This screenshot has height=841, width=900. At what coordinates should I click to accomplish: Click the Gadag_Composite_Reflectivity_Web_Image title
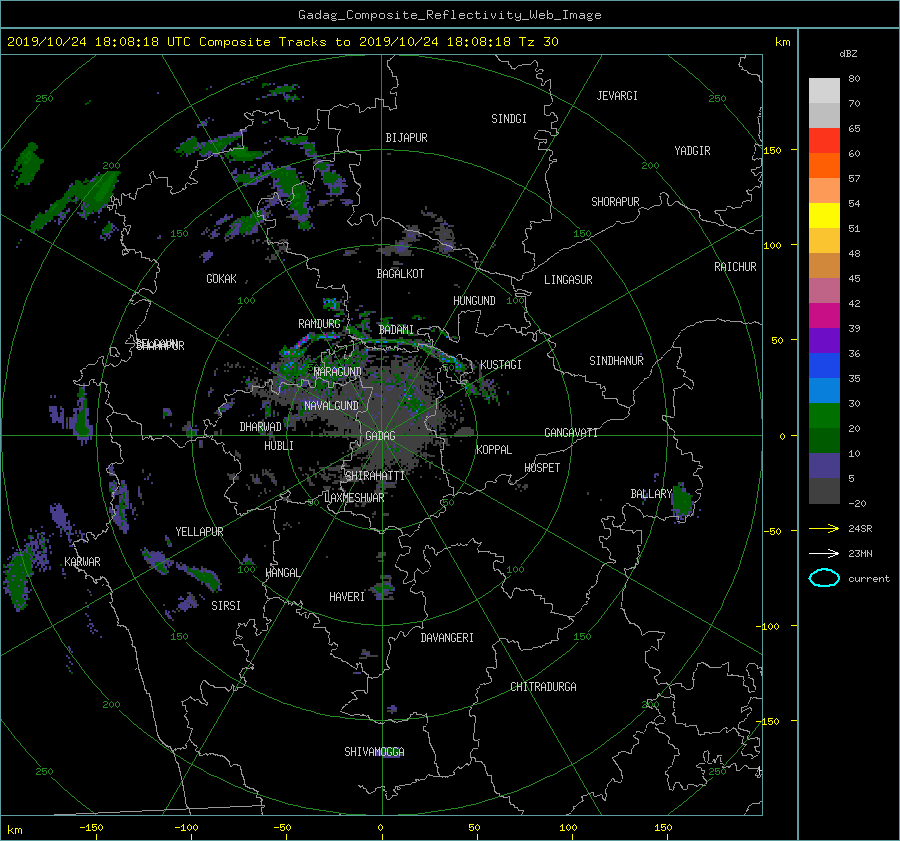[x=449, y=15]
